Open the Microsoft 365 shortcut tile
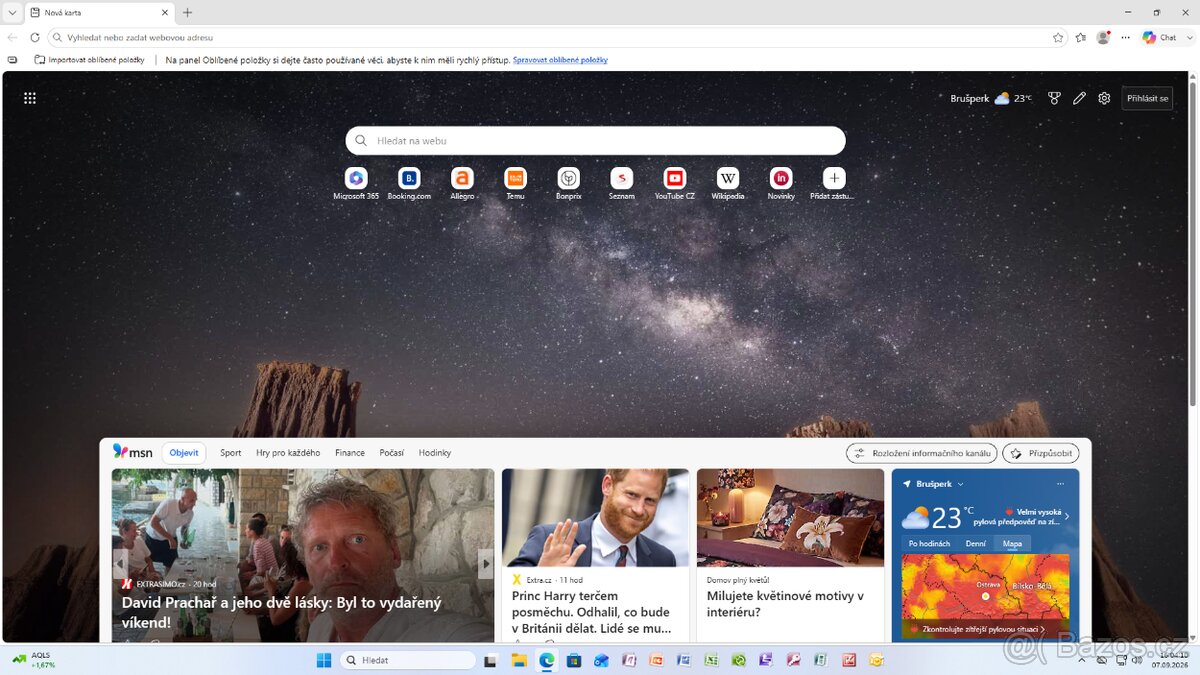This screenshot has height=675, width=1200. [x=356, y=183]
